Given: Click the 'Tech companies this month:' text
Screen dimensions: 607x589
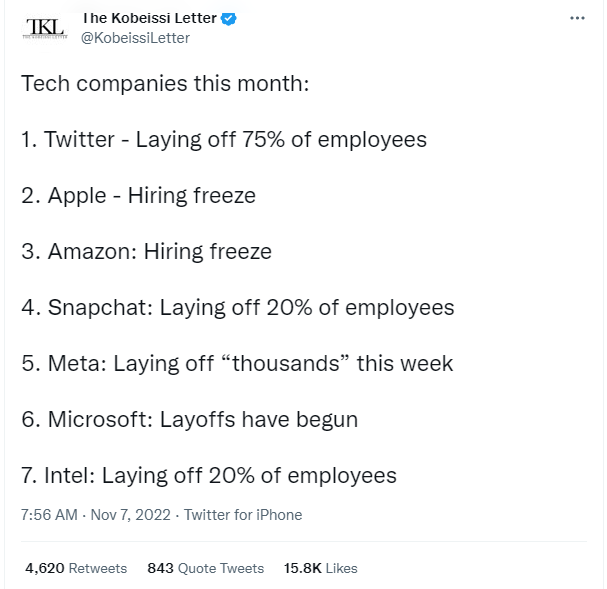Looking at the screenshot, I should click(165, 83).
